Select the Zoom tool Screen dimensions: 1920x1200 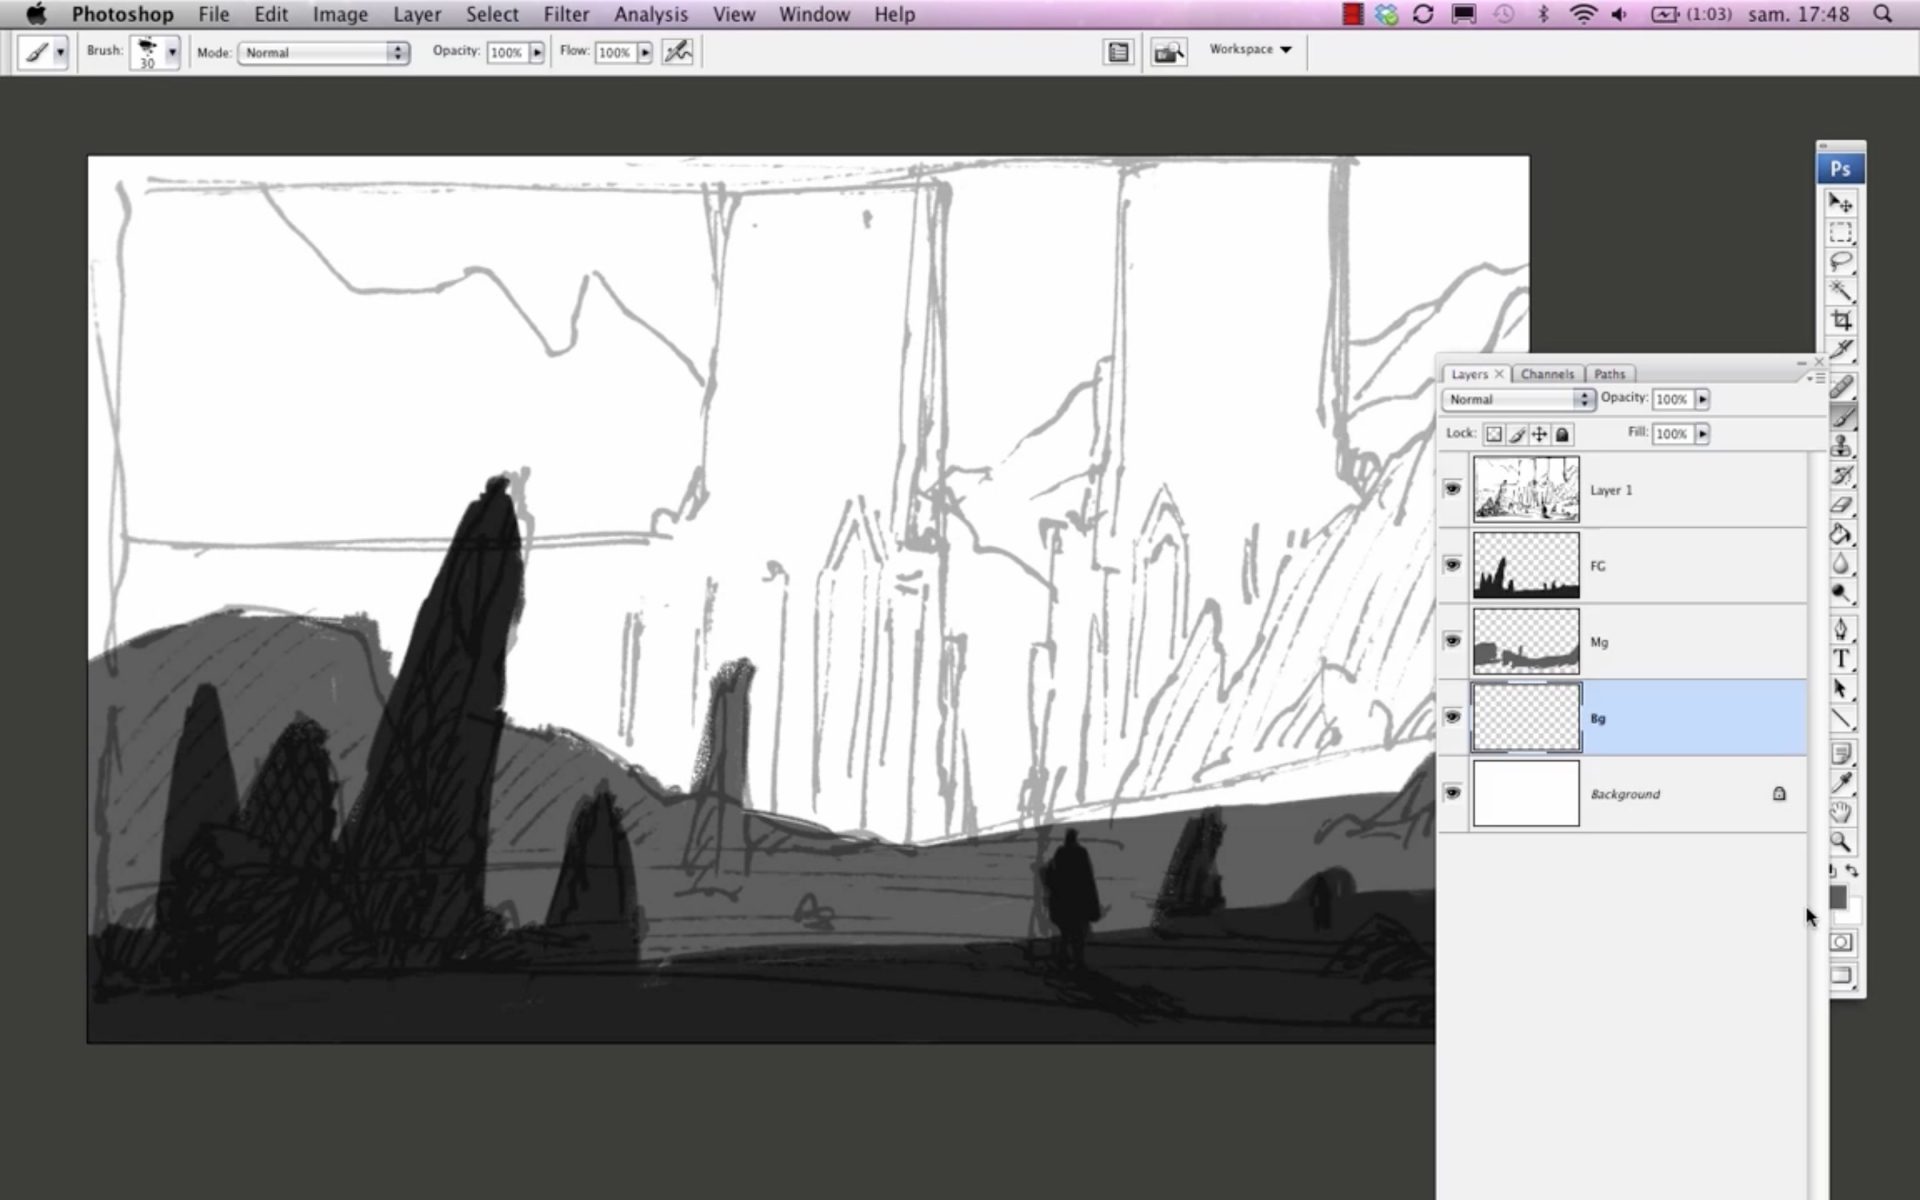tap(1840, 842)
